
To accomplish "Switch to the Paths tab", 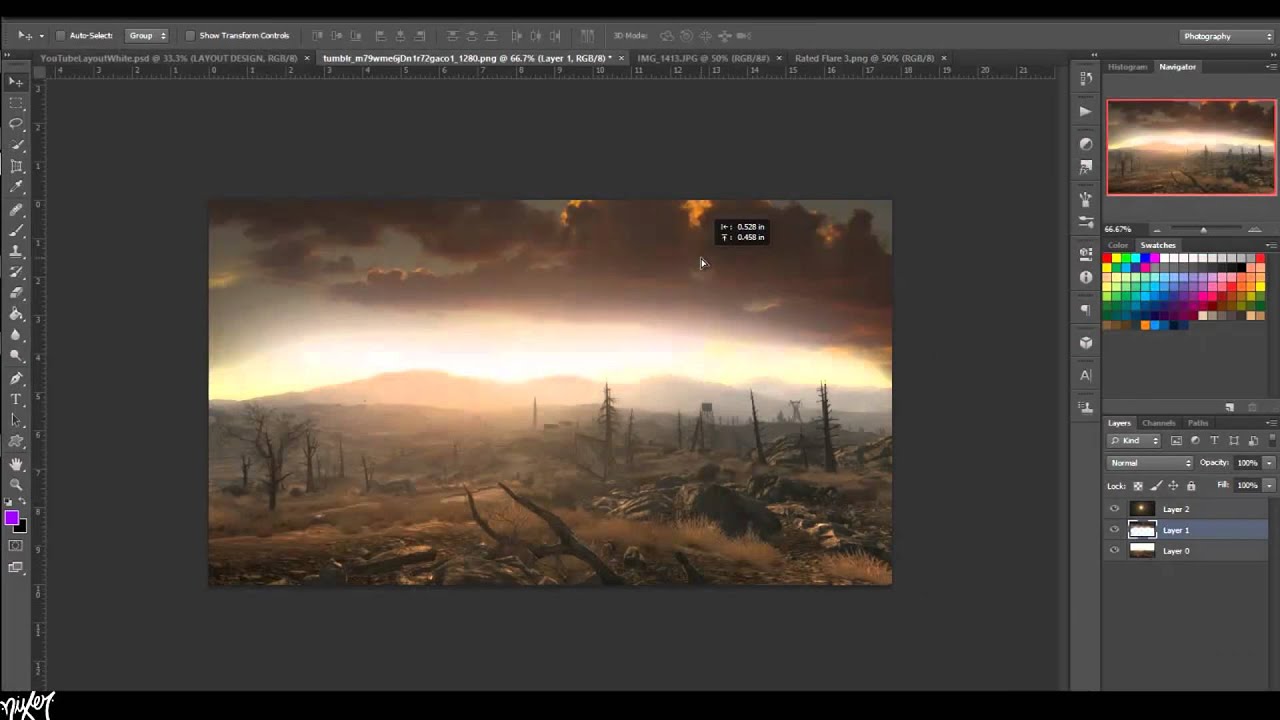I will 1198,423.
